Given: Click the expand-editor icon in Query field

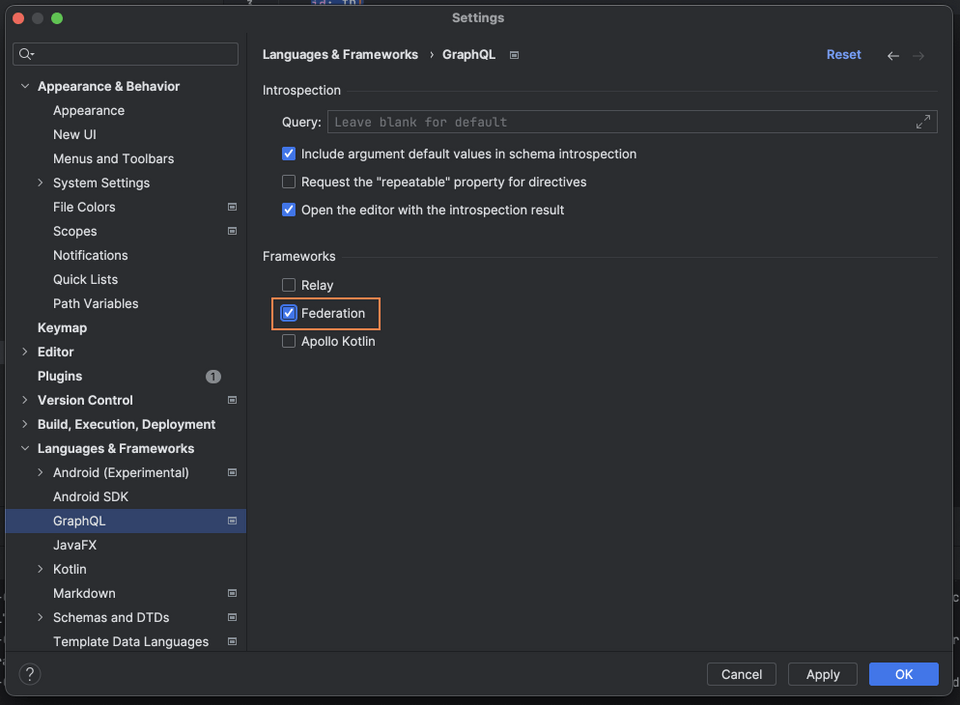Looking at the screenshot, I should (x=922, y=121).
